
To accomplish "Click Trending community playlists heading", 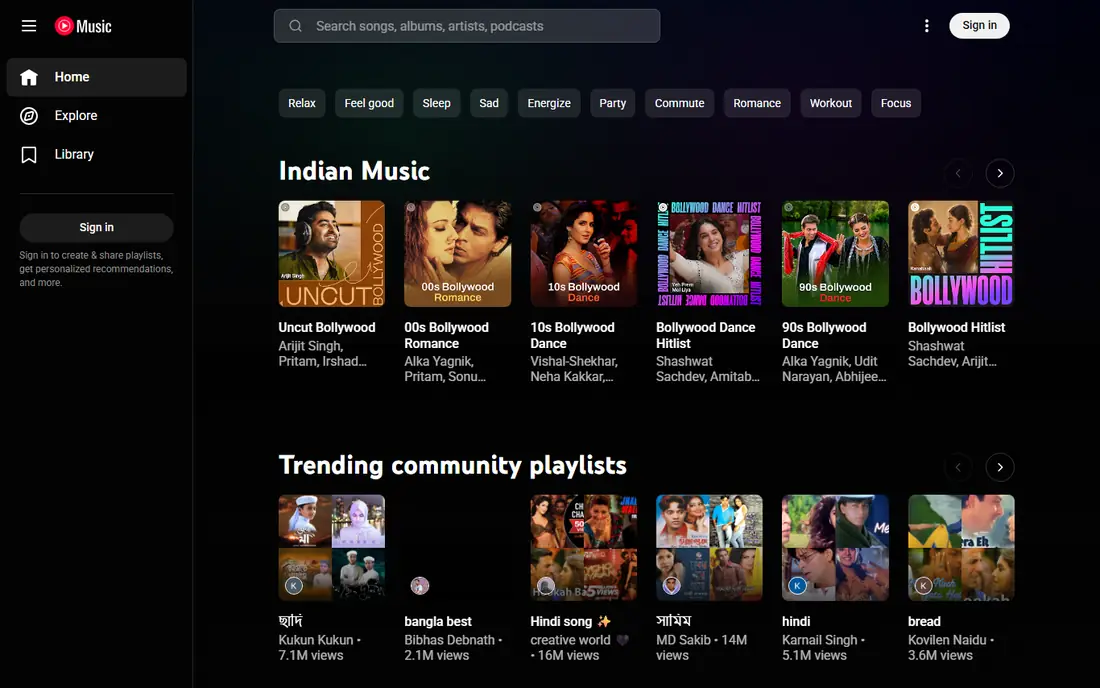I will (x=452, y=465).
